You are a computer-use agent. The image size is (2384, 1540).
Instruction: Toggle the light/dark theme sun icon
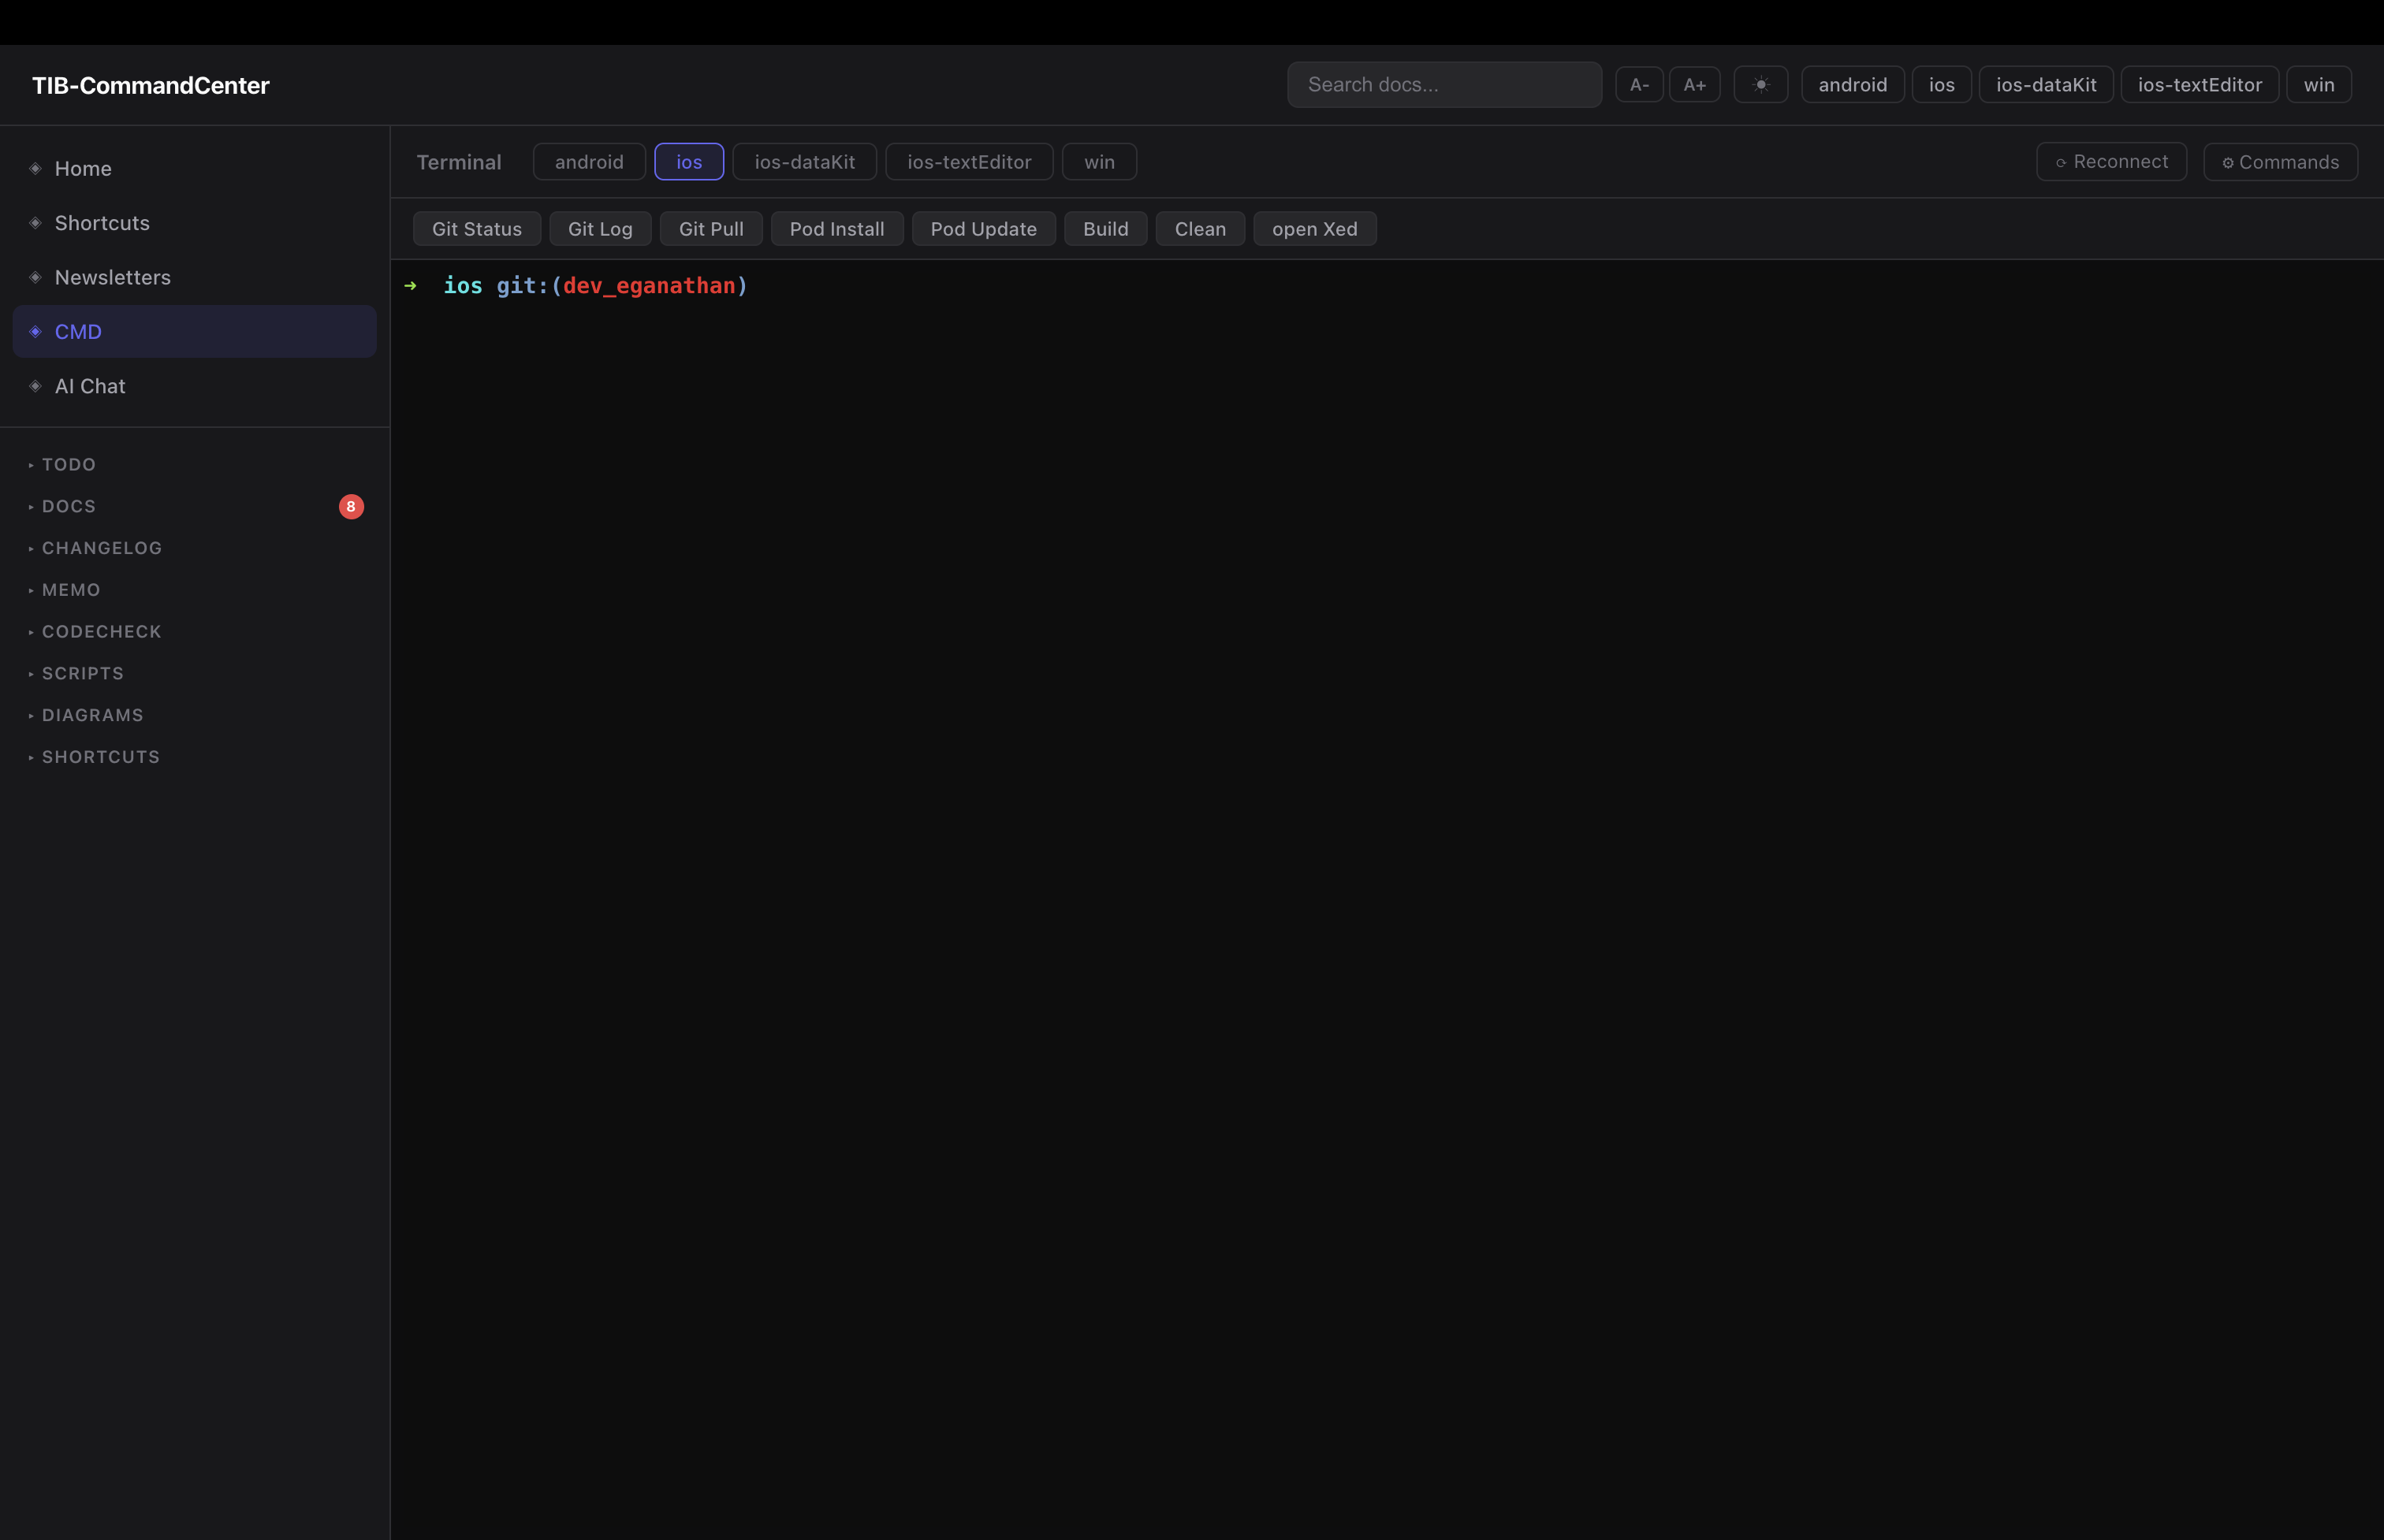click(1760, 85)
